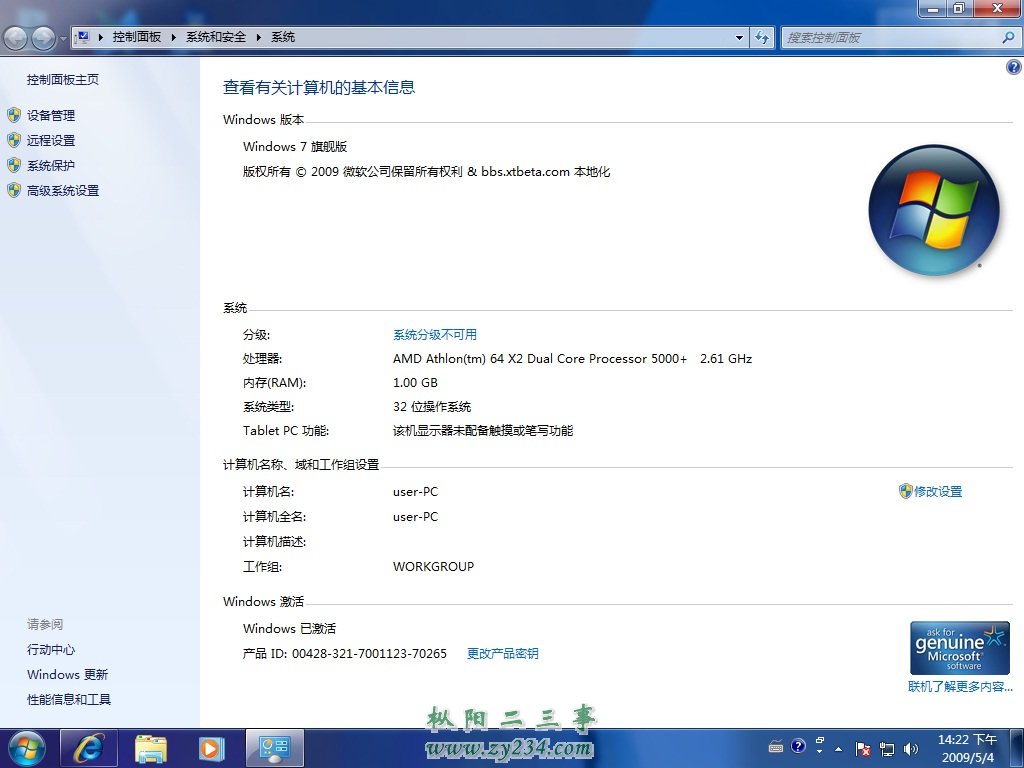Click the product ID 00428-321-7001123-70265
This screenshot has height=768, width=1024.
pos(369,653)
